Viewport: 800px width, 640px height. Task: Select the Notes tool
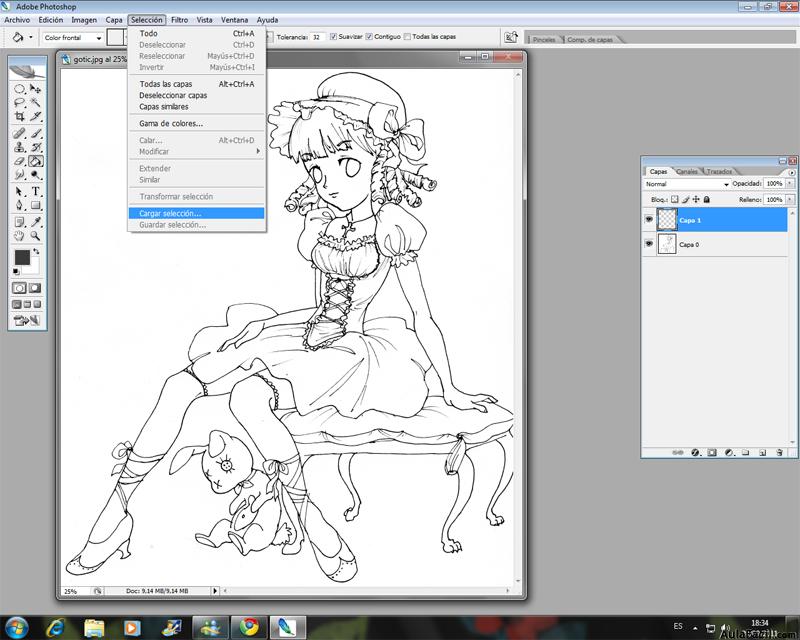[x=19, y=222]
